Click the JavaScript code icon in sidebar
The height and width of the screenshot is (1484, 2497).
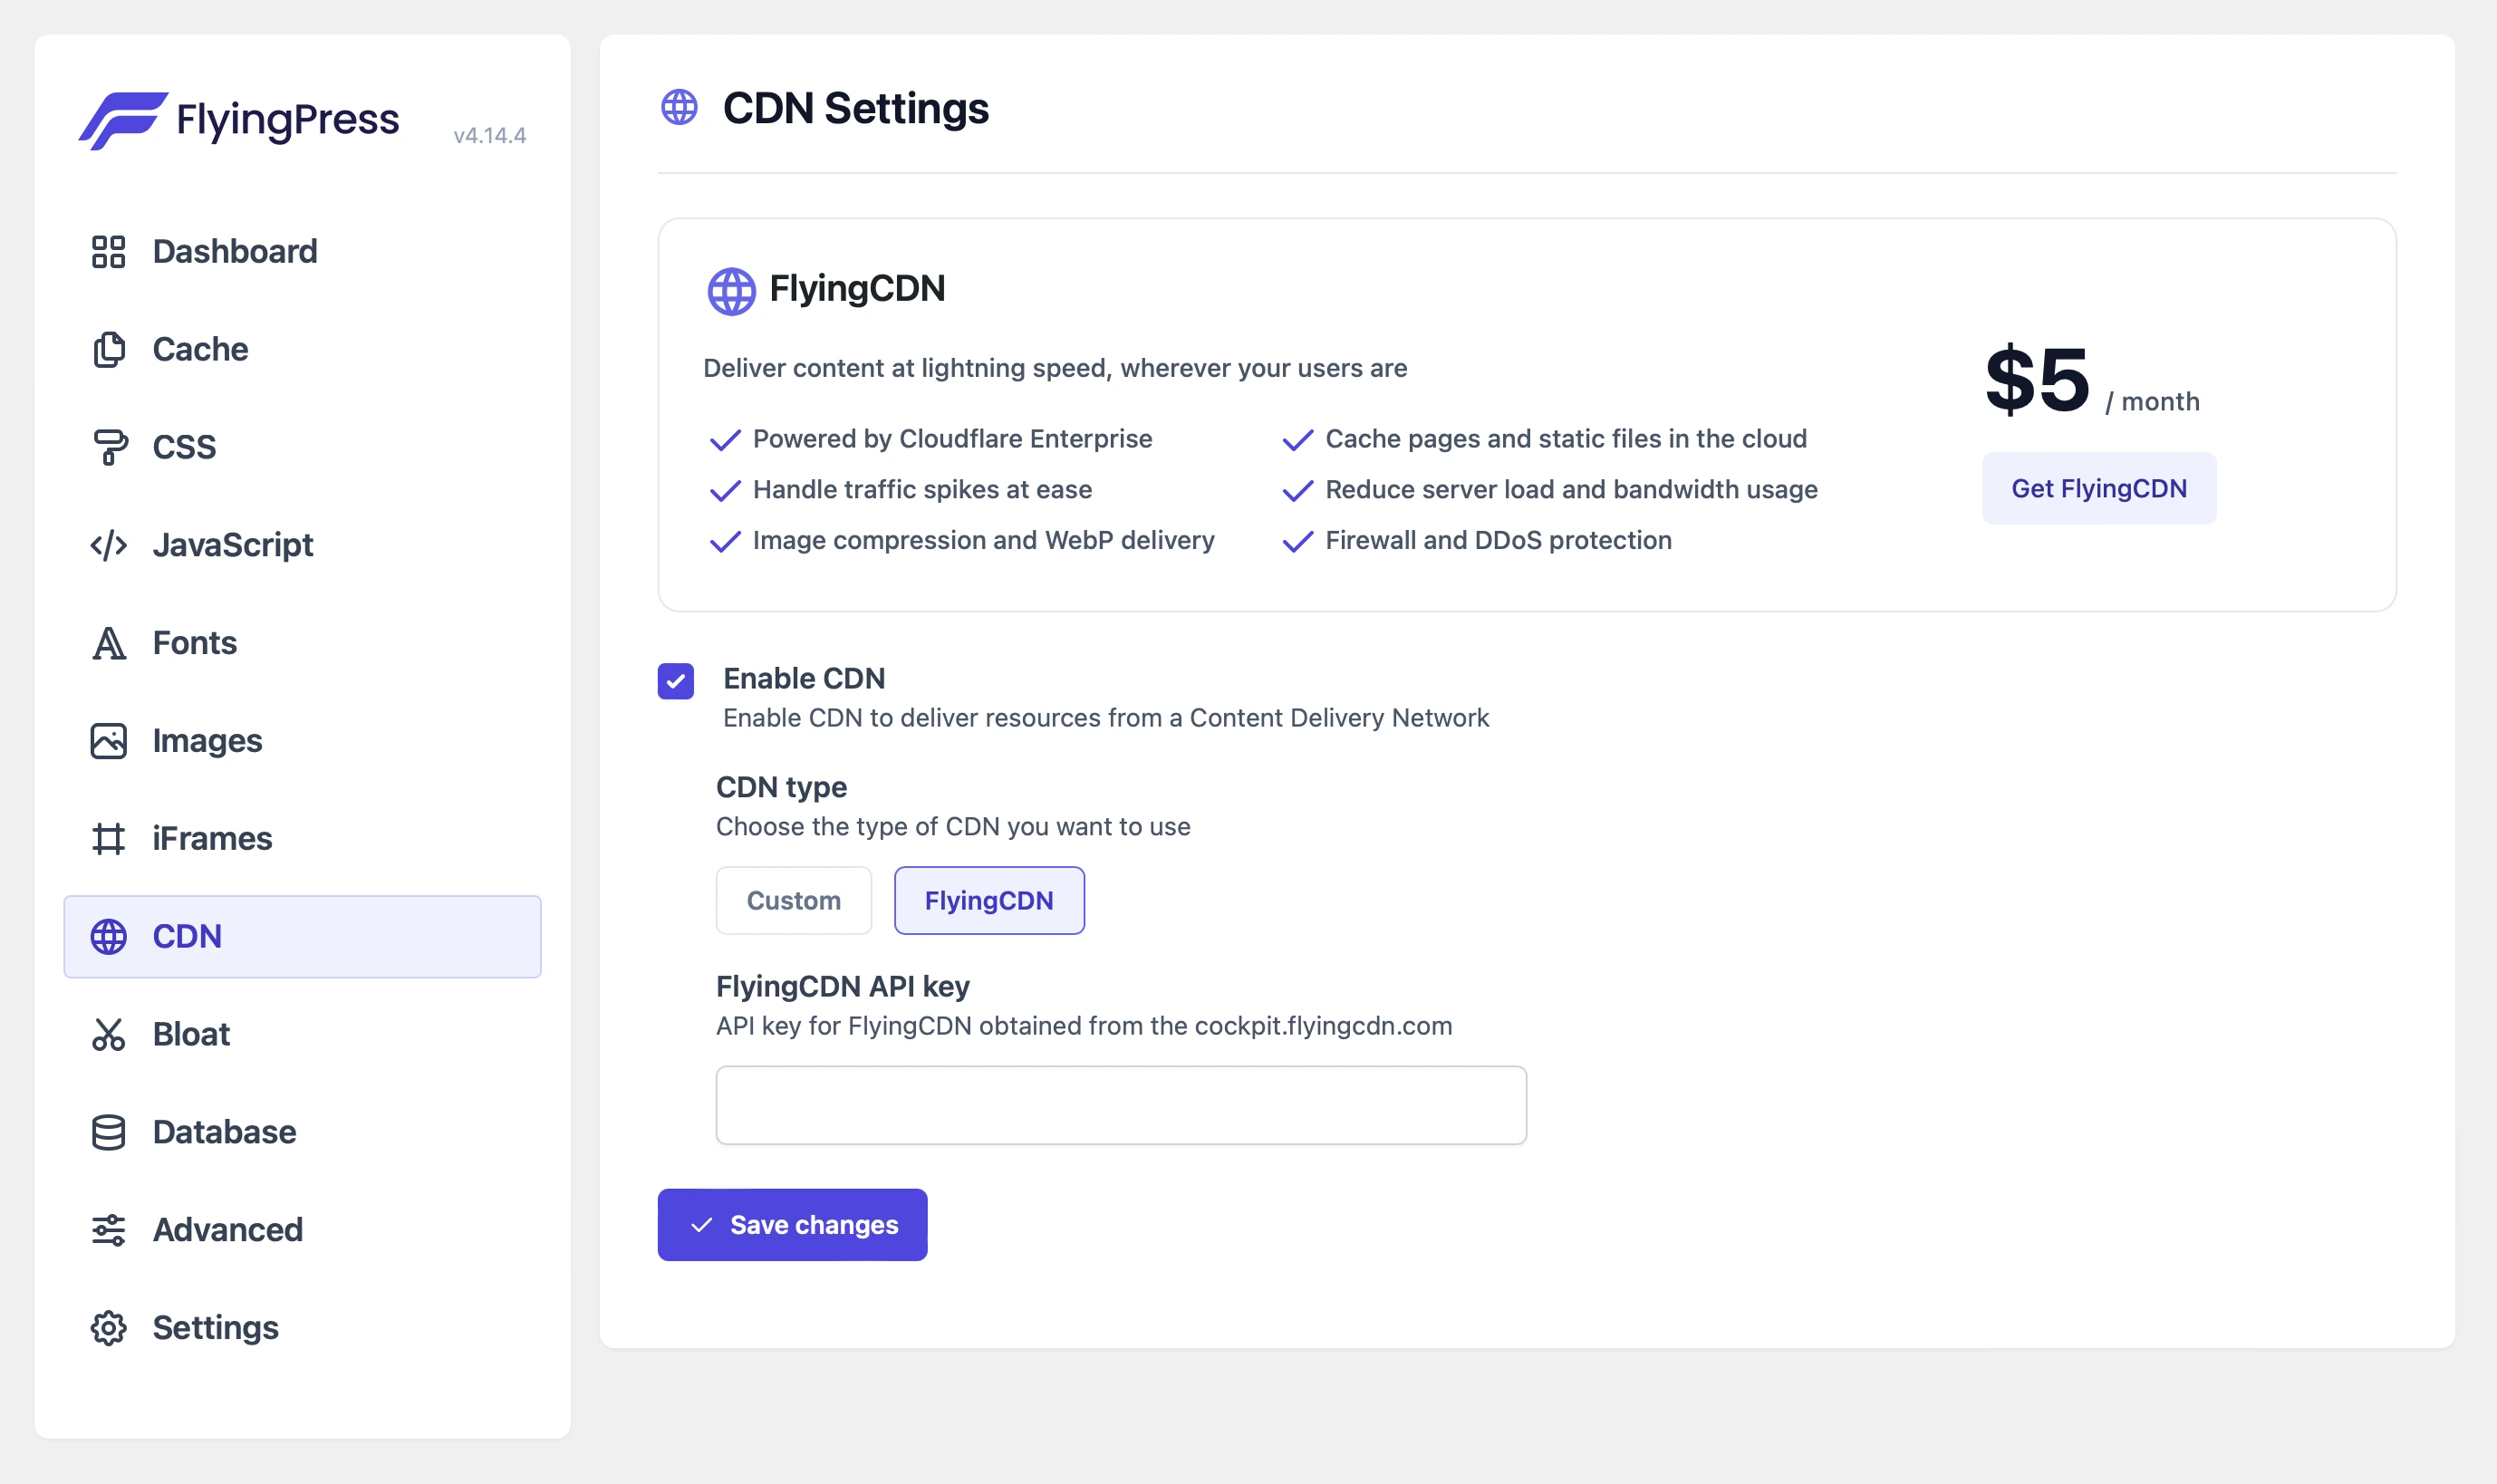[109, 545]
